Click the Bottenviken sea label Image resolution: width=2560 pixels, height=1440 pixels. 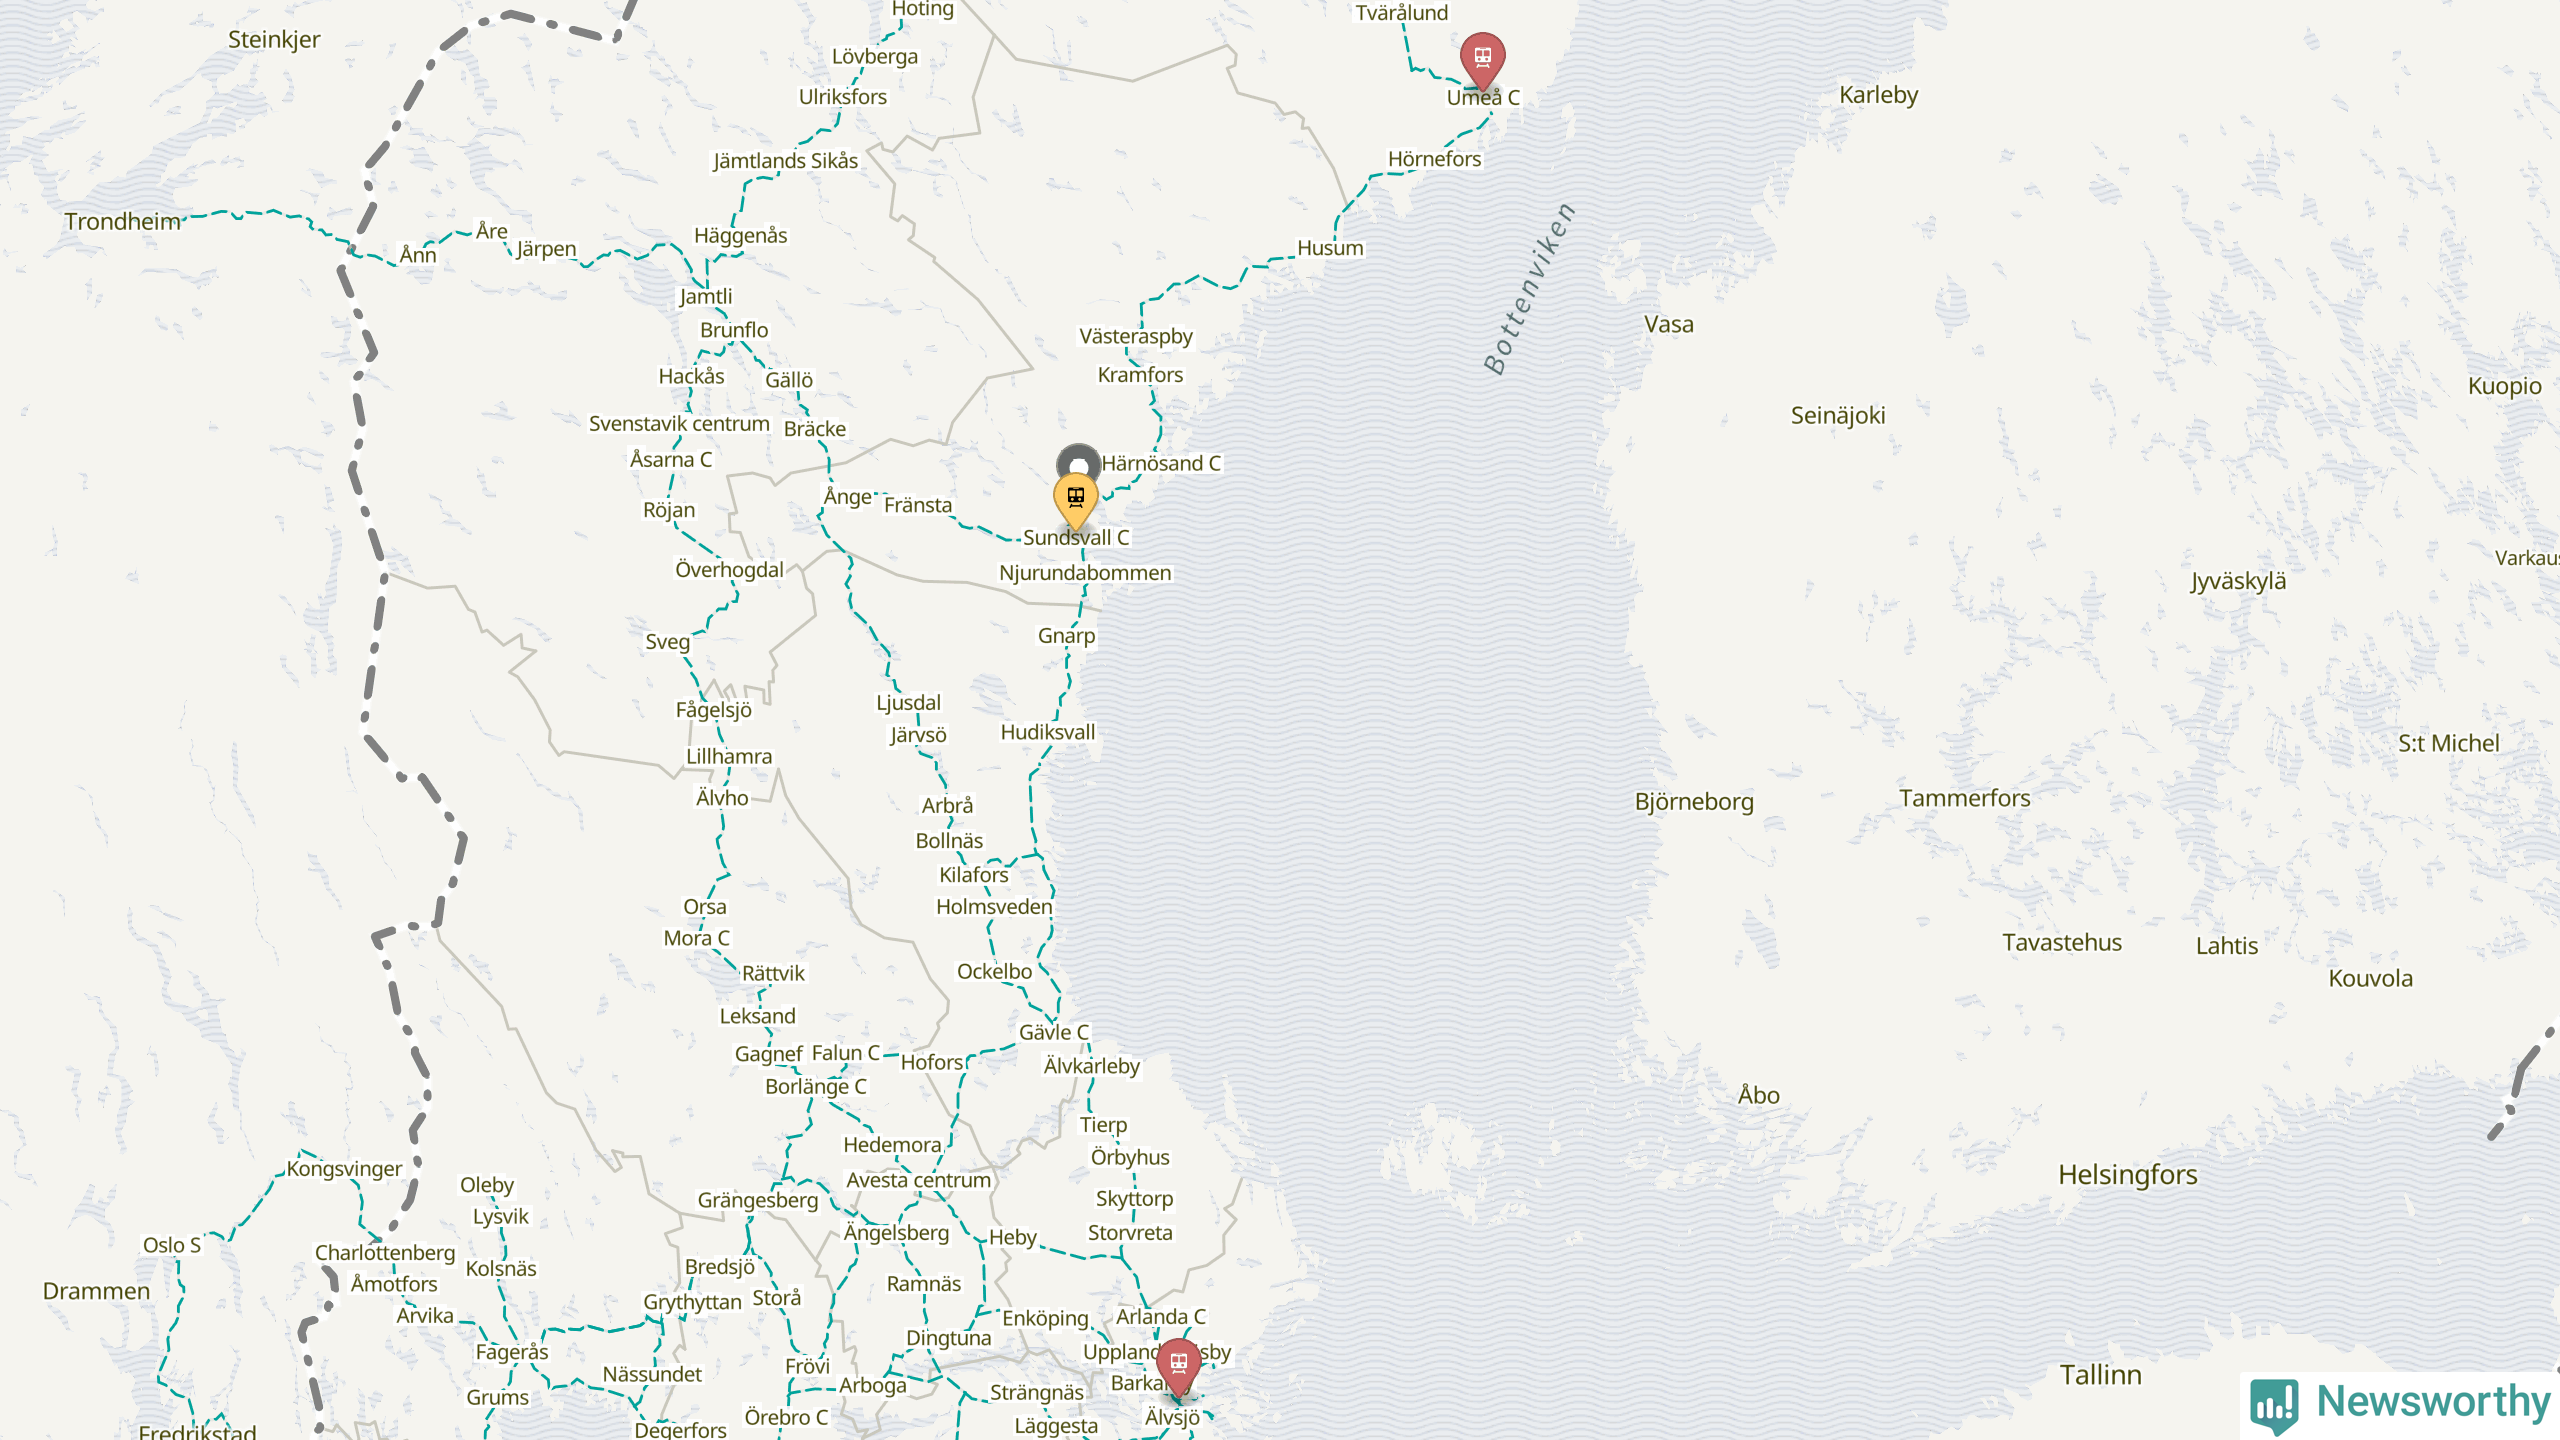click(1529, 288)
